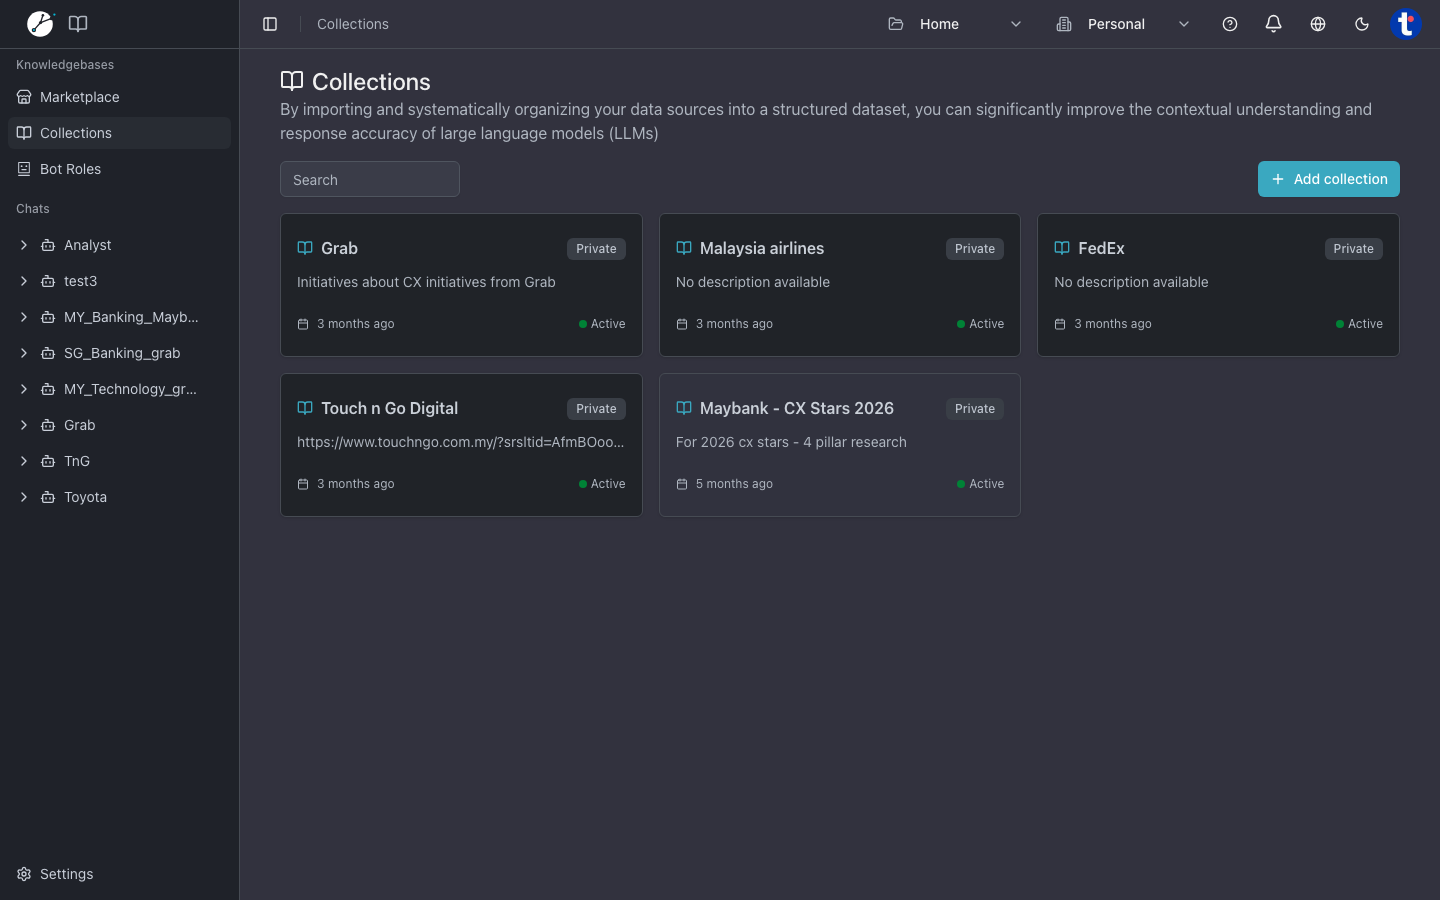The image size is (1440, 900).
Task: Open the Home folder dropdown
Action: pyautogui.click(x=955, y=24)
